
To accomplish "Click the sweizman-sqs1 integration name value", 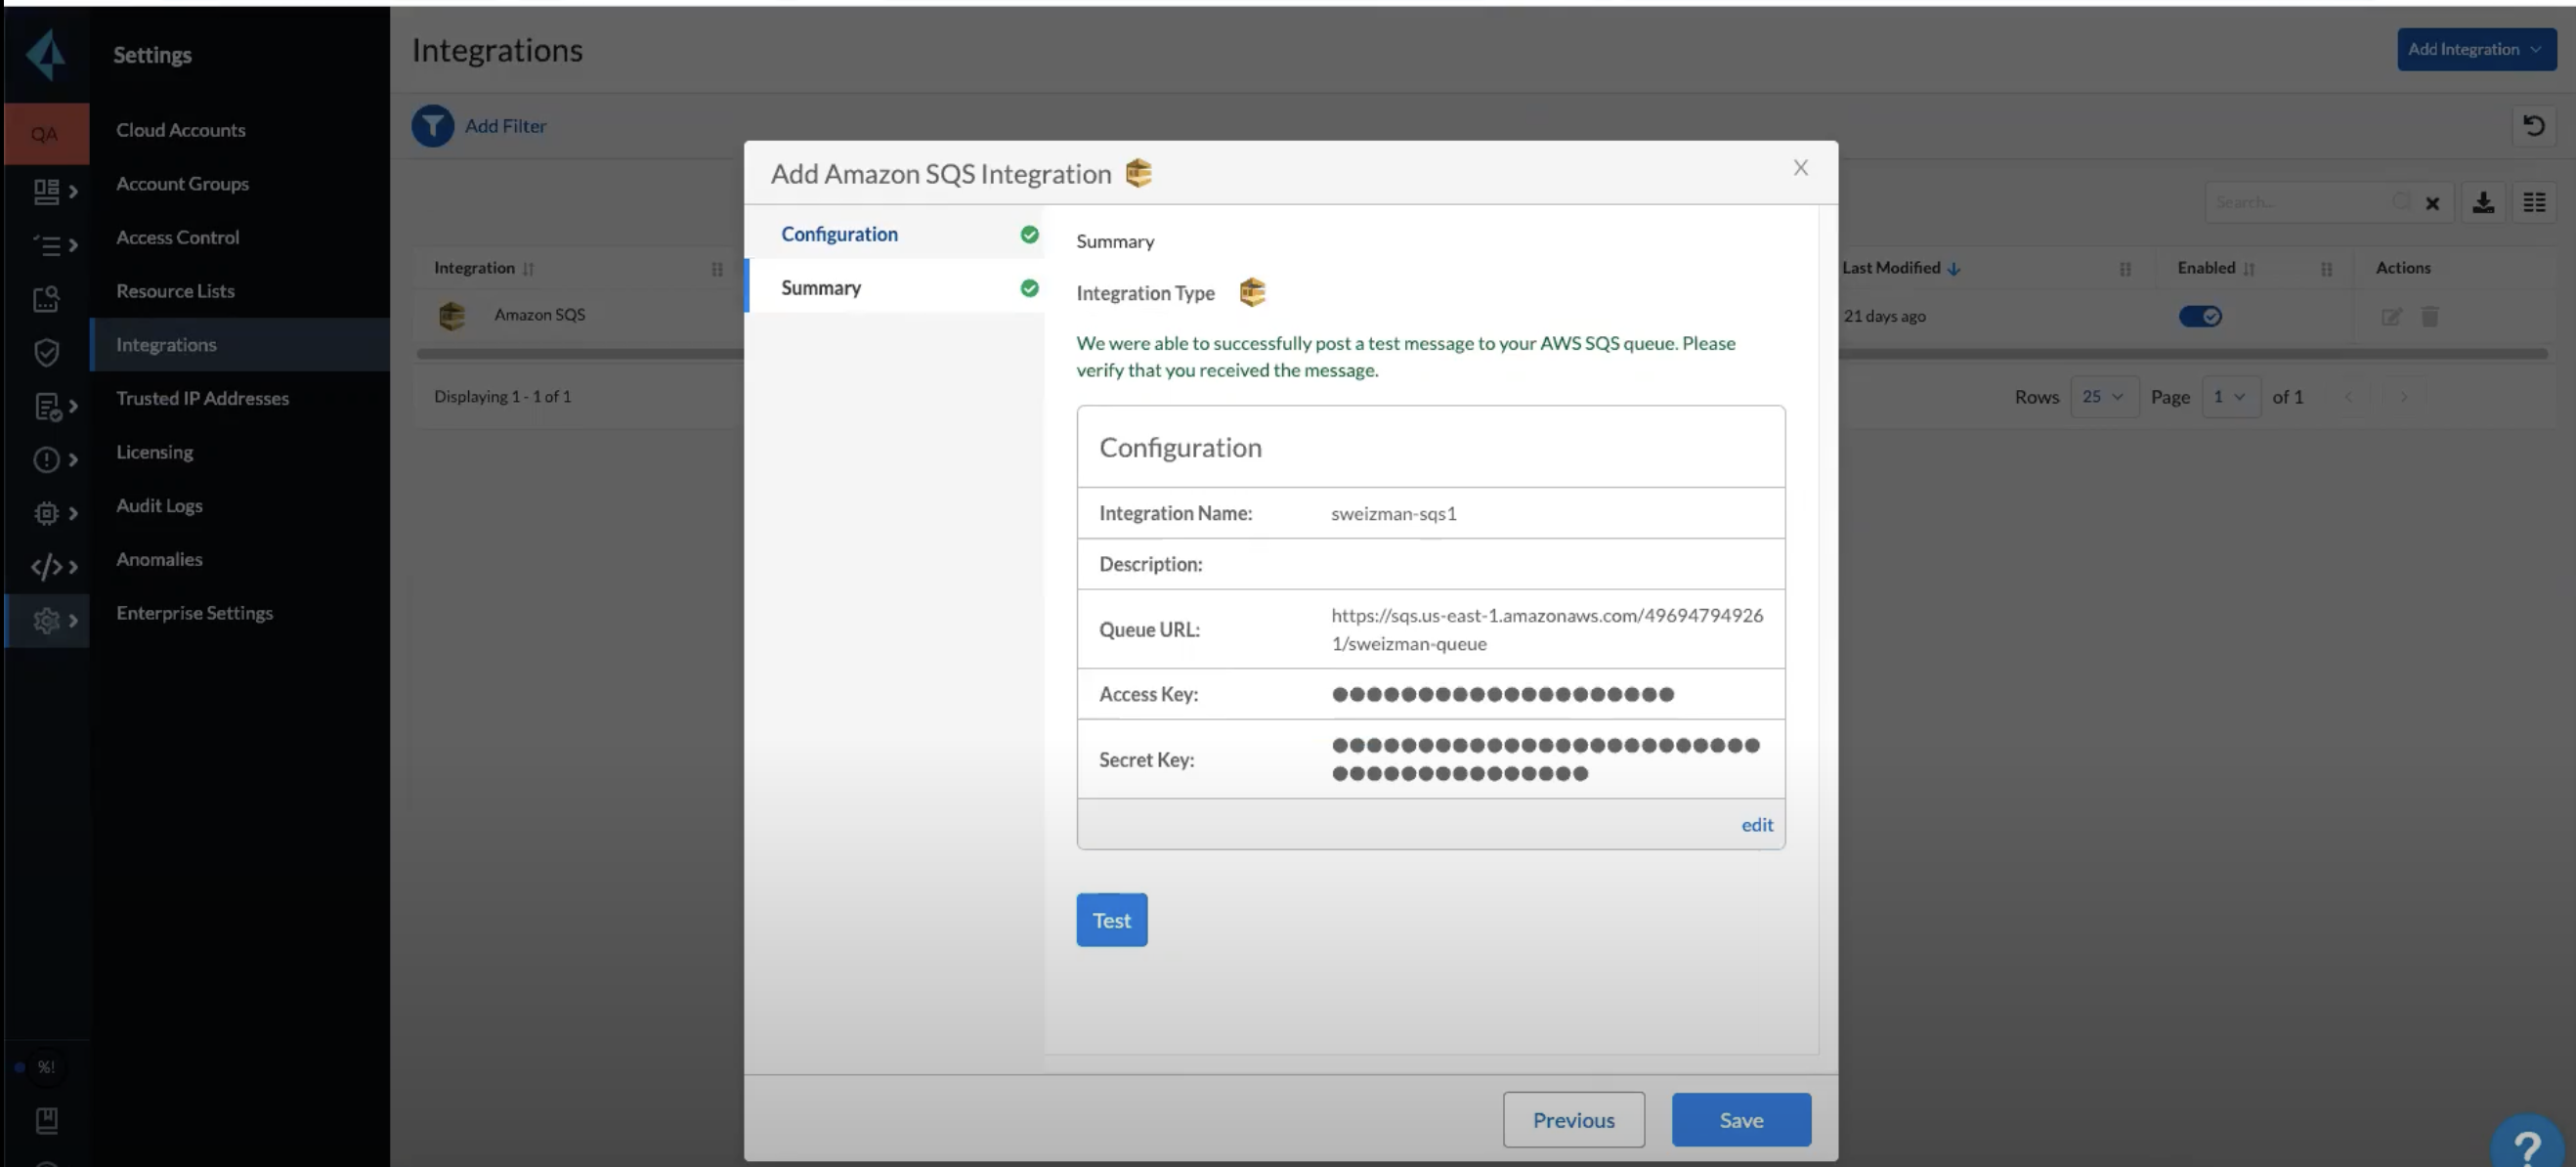I will [1393, 513].
